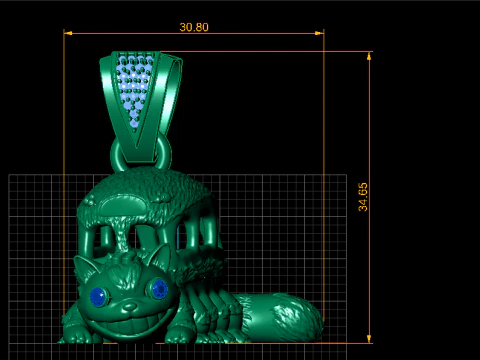Select the pendant bail with pavé stones
Viewport: 480px width, 360px height.
141,106
